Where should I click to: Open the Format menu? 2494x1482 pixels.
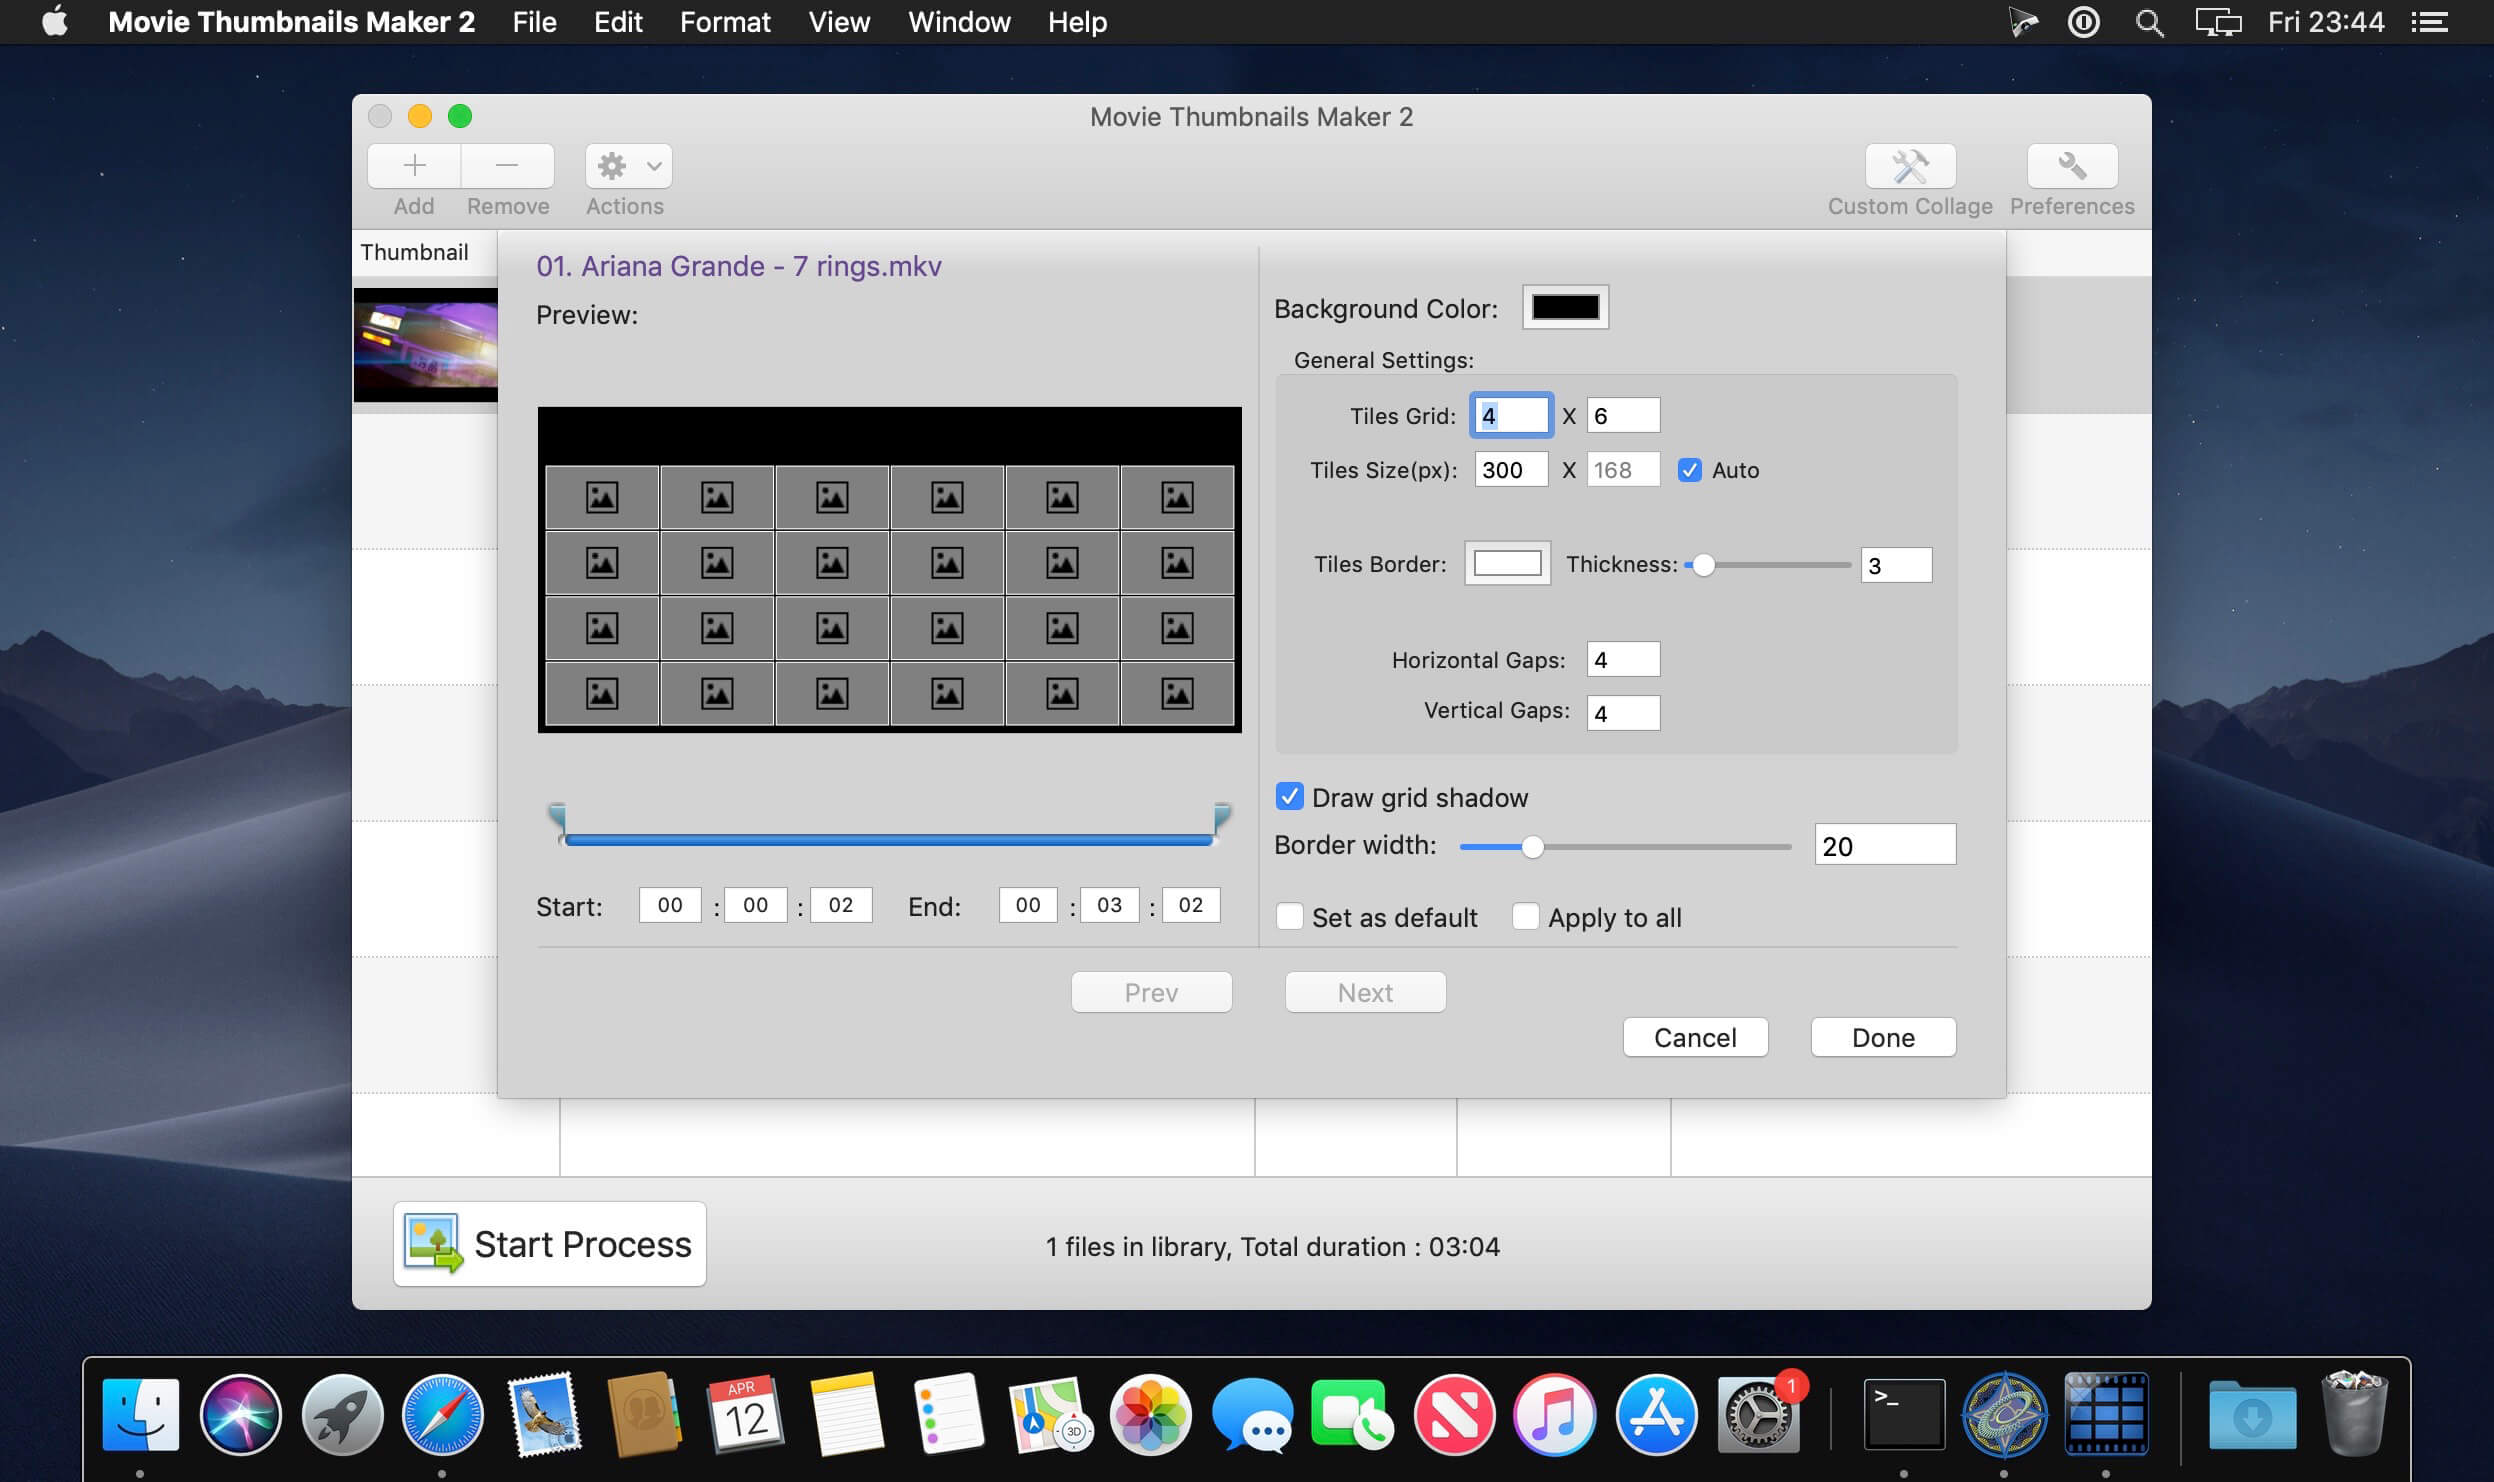tap(724, 22)
